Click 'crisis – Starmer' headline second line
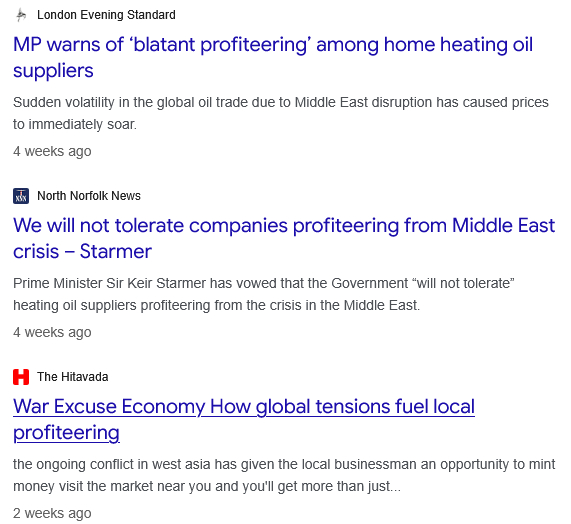Image resolution: width=571 pixels, height=524 pixels. point(82,252)
